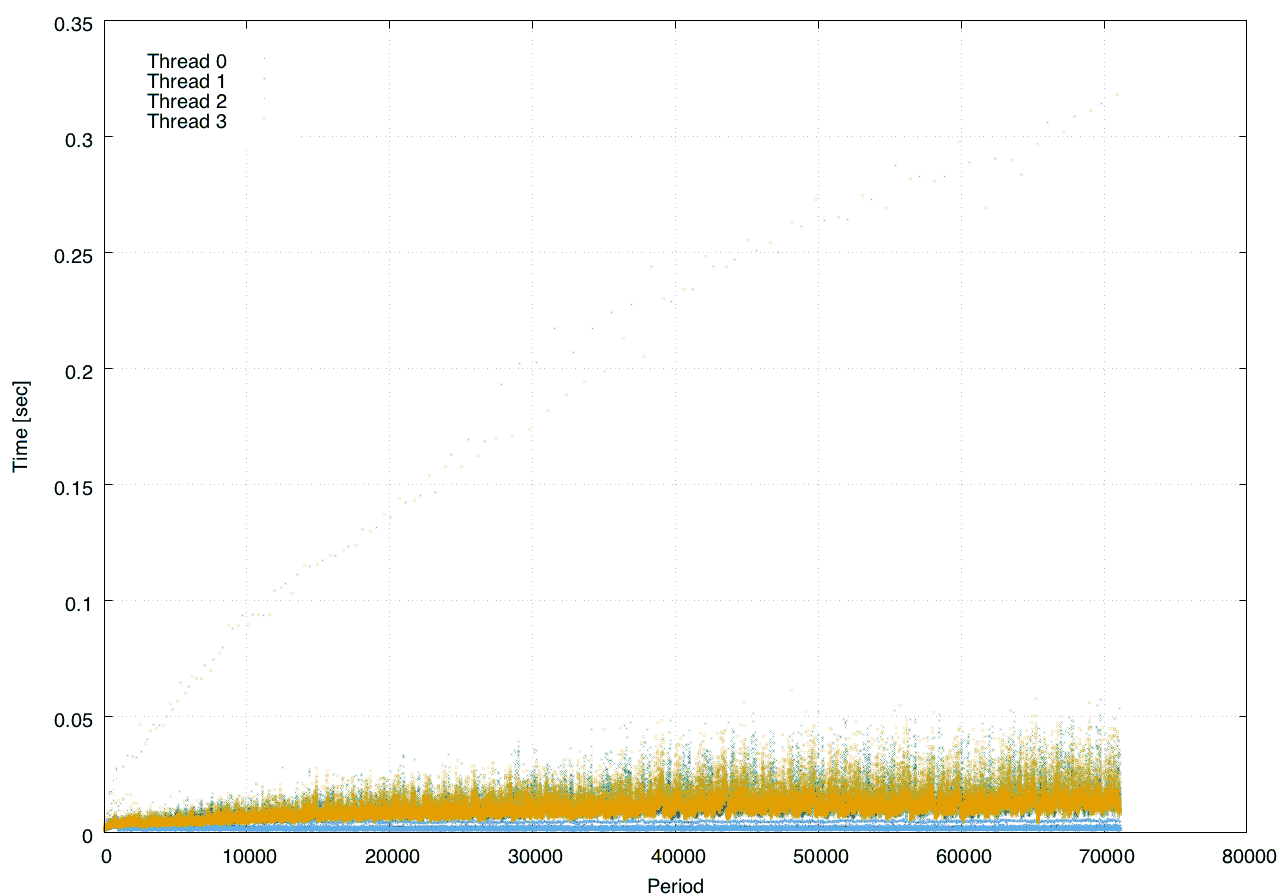Image resolution: width=1280 pixels, height=896 pixels.
Task: Click the 50000 x-axis tick label
Action: (x=819, y=856)
